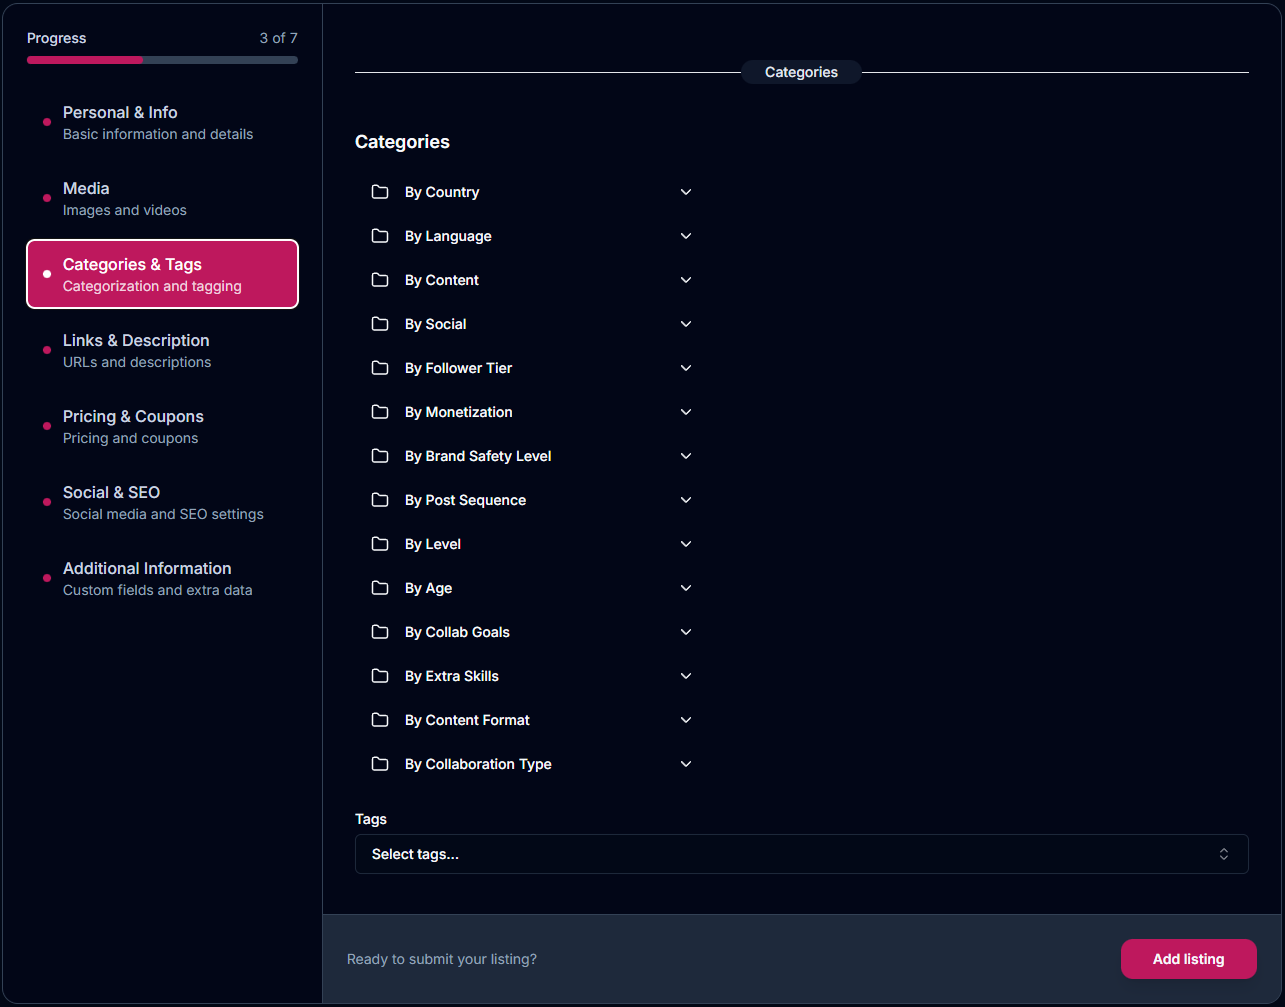Click the folder icon beside By Collaboration Type
1285x1007 pixels.
pos(380,763)
